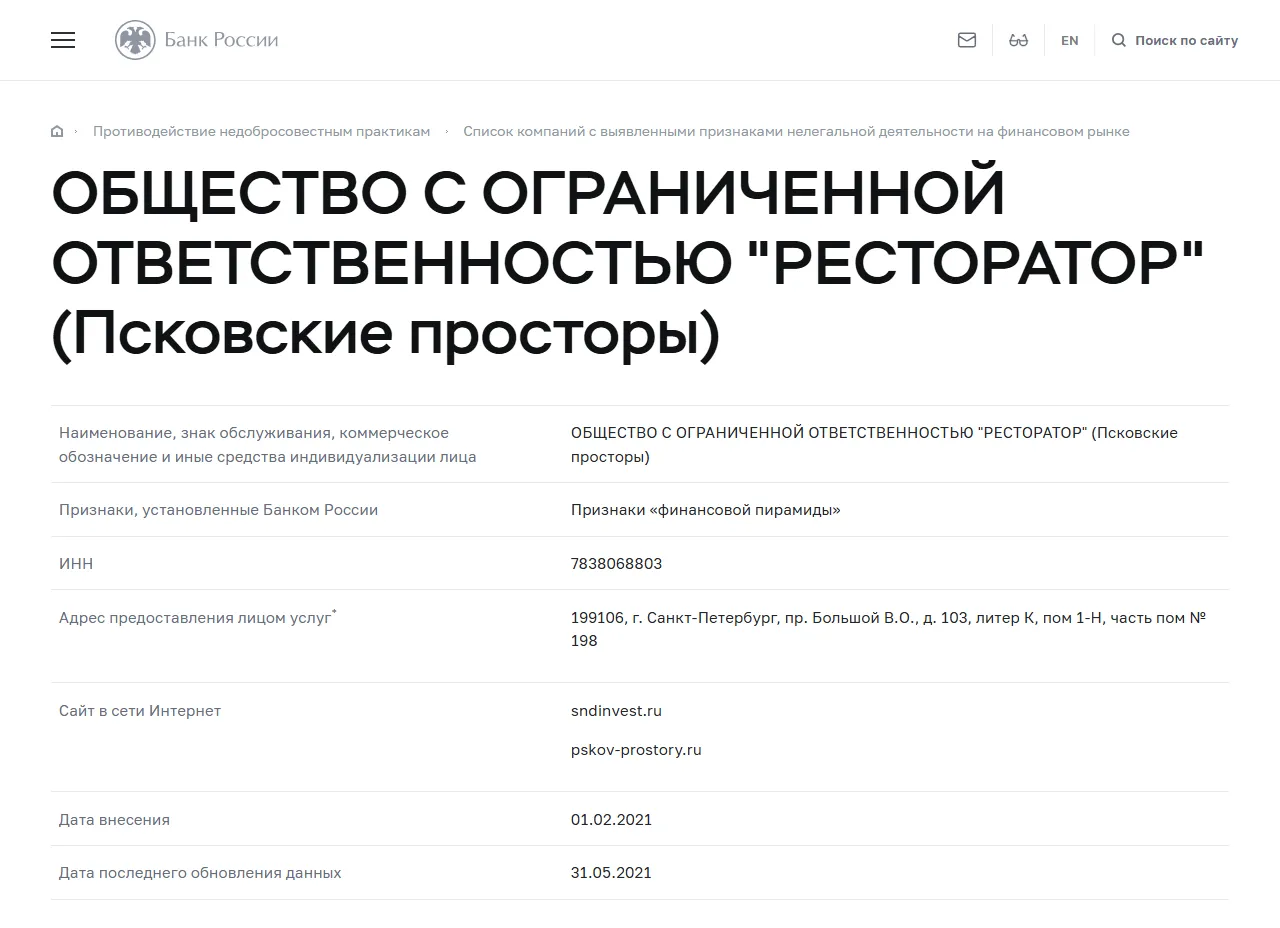The width and height of the screenshot is (1280, 928).
Task: Switch site language to EN
Action: point(1070,41)
